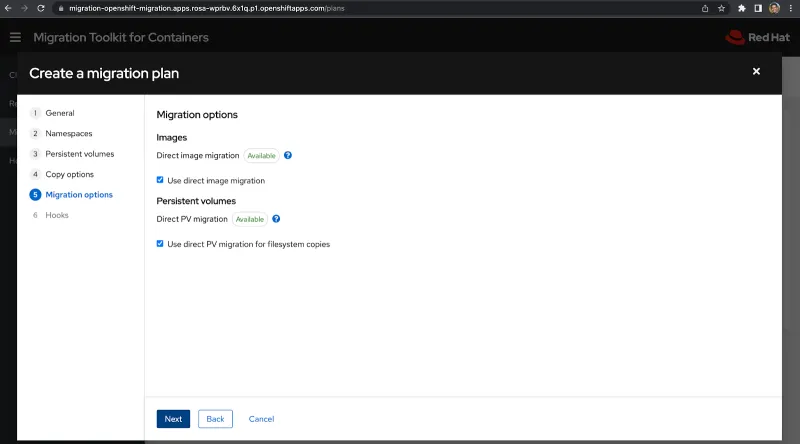Click help icon next to Direct image migration
The height and width of the screenshot is (444, 800).
pos(288,156)
